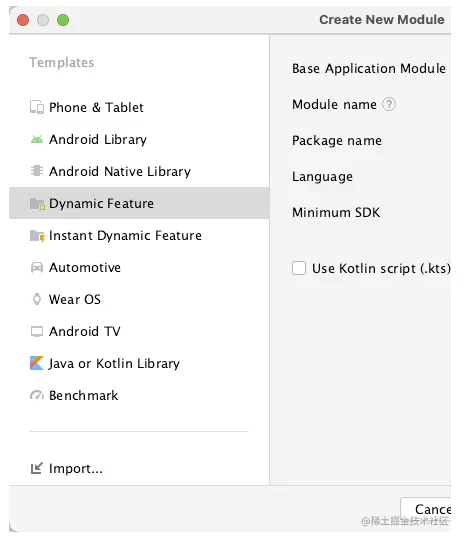Click the Module name label
463x541 pixels.
[334, 104]
